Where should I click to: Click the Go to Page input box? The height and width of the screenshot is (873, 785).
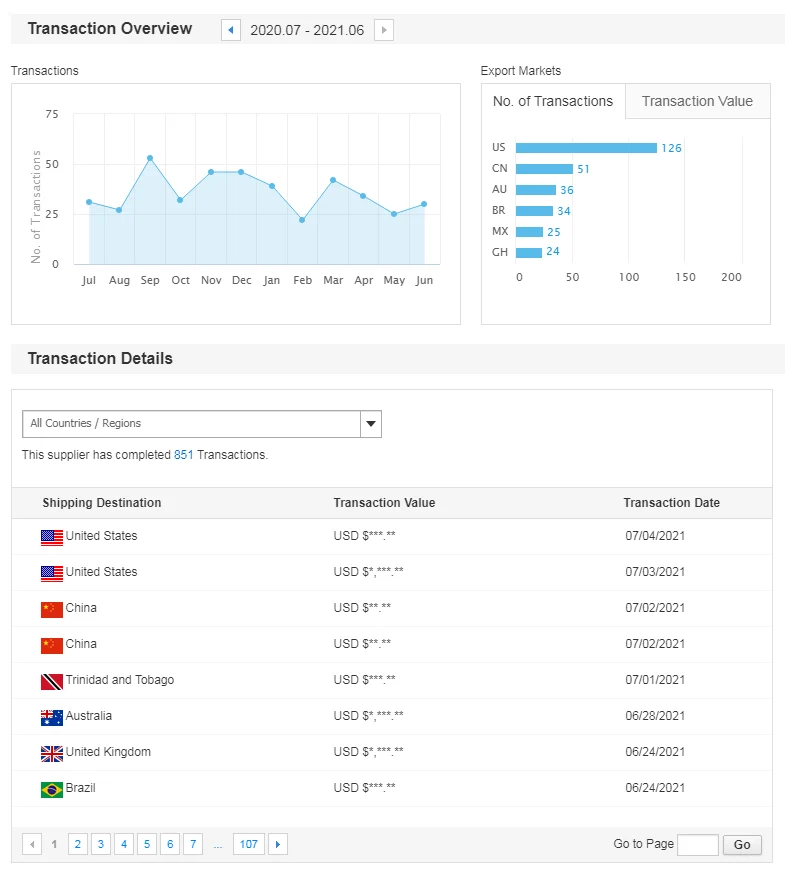[x=697, y=845]
